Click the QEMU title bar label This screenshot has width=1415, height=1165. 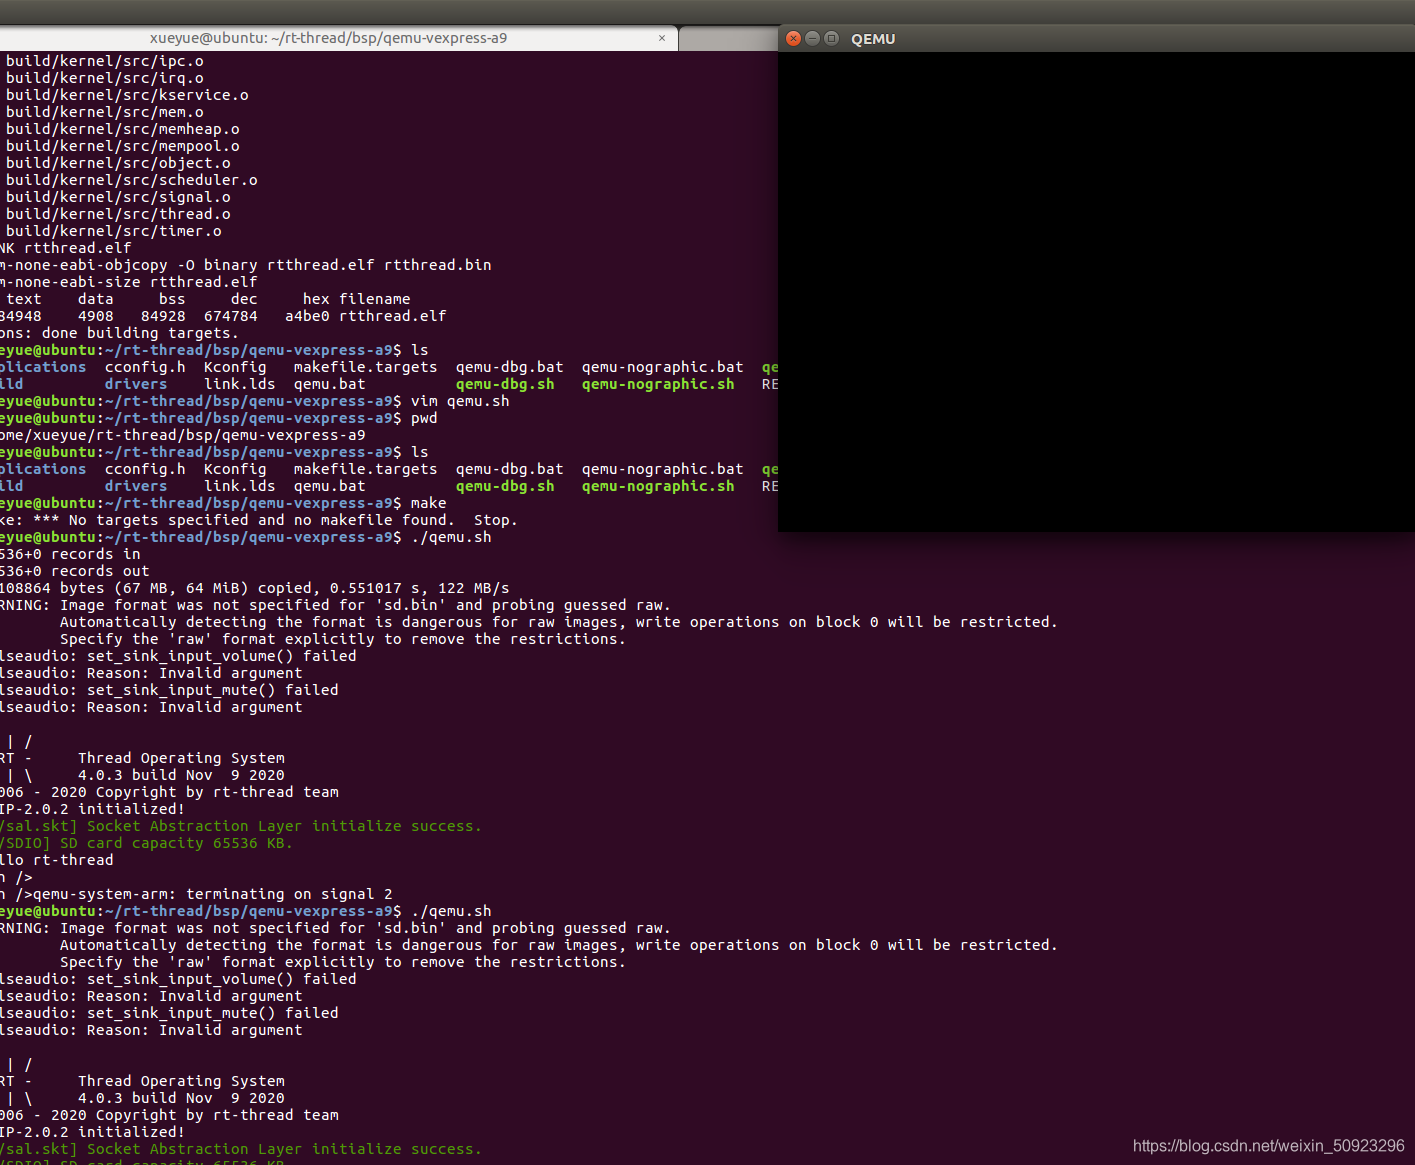click(x=872, y=39)
